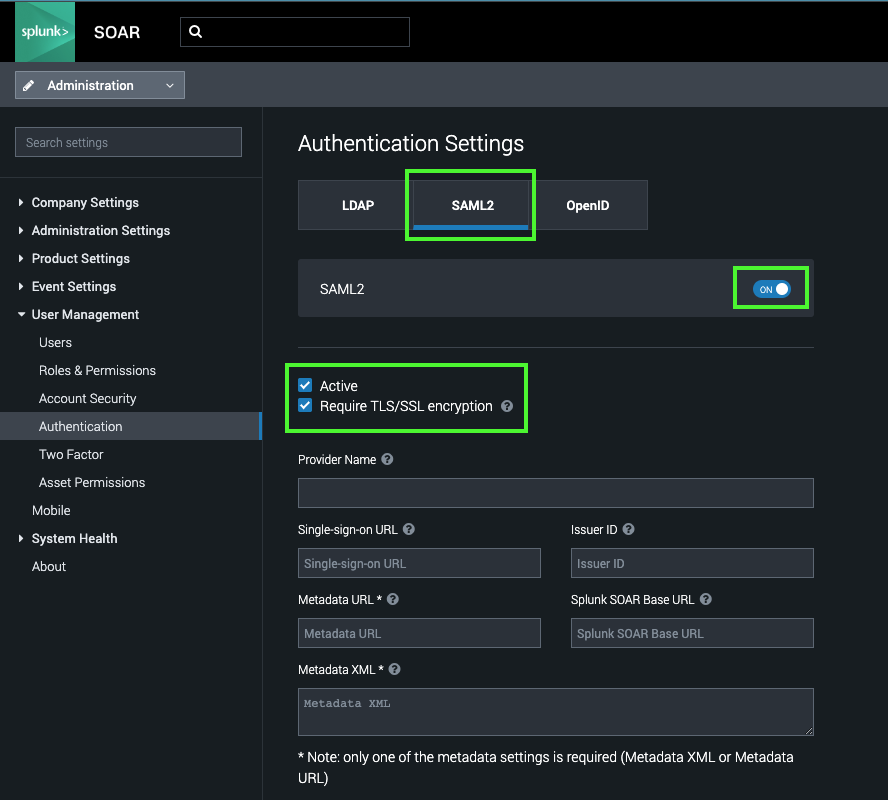
Task: Collapse User Management section
Action: 85,315
